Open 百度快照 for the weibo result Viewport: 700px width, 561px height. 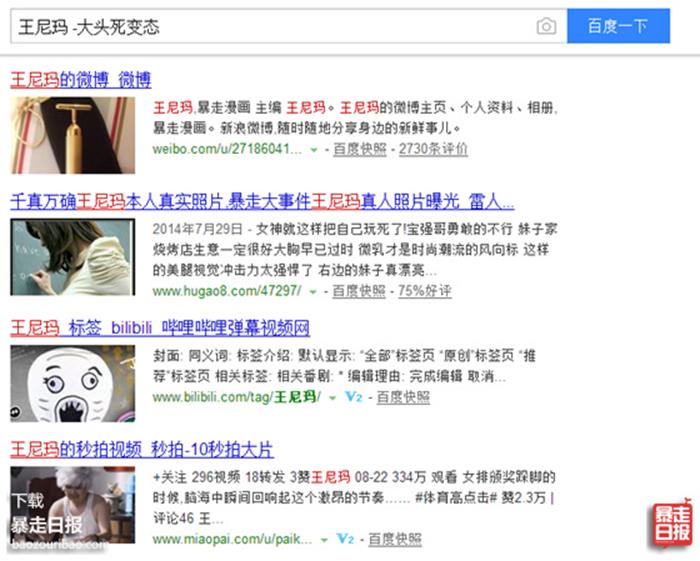tap(360, 149)
